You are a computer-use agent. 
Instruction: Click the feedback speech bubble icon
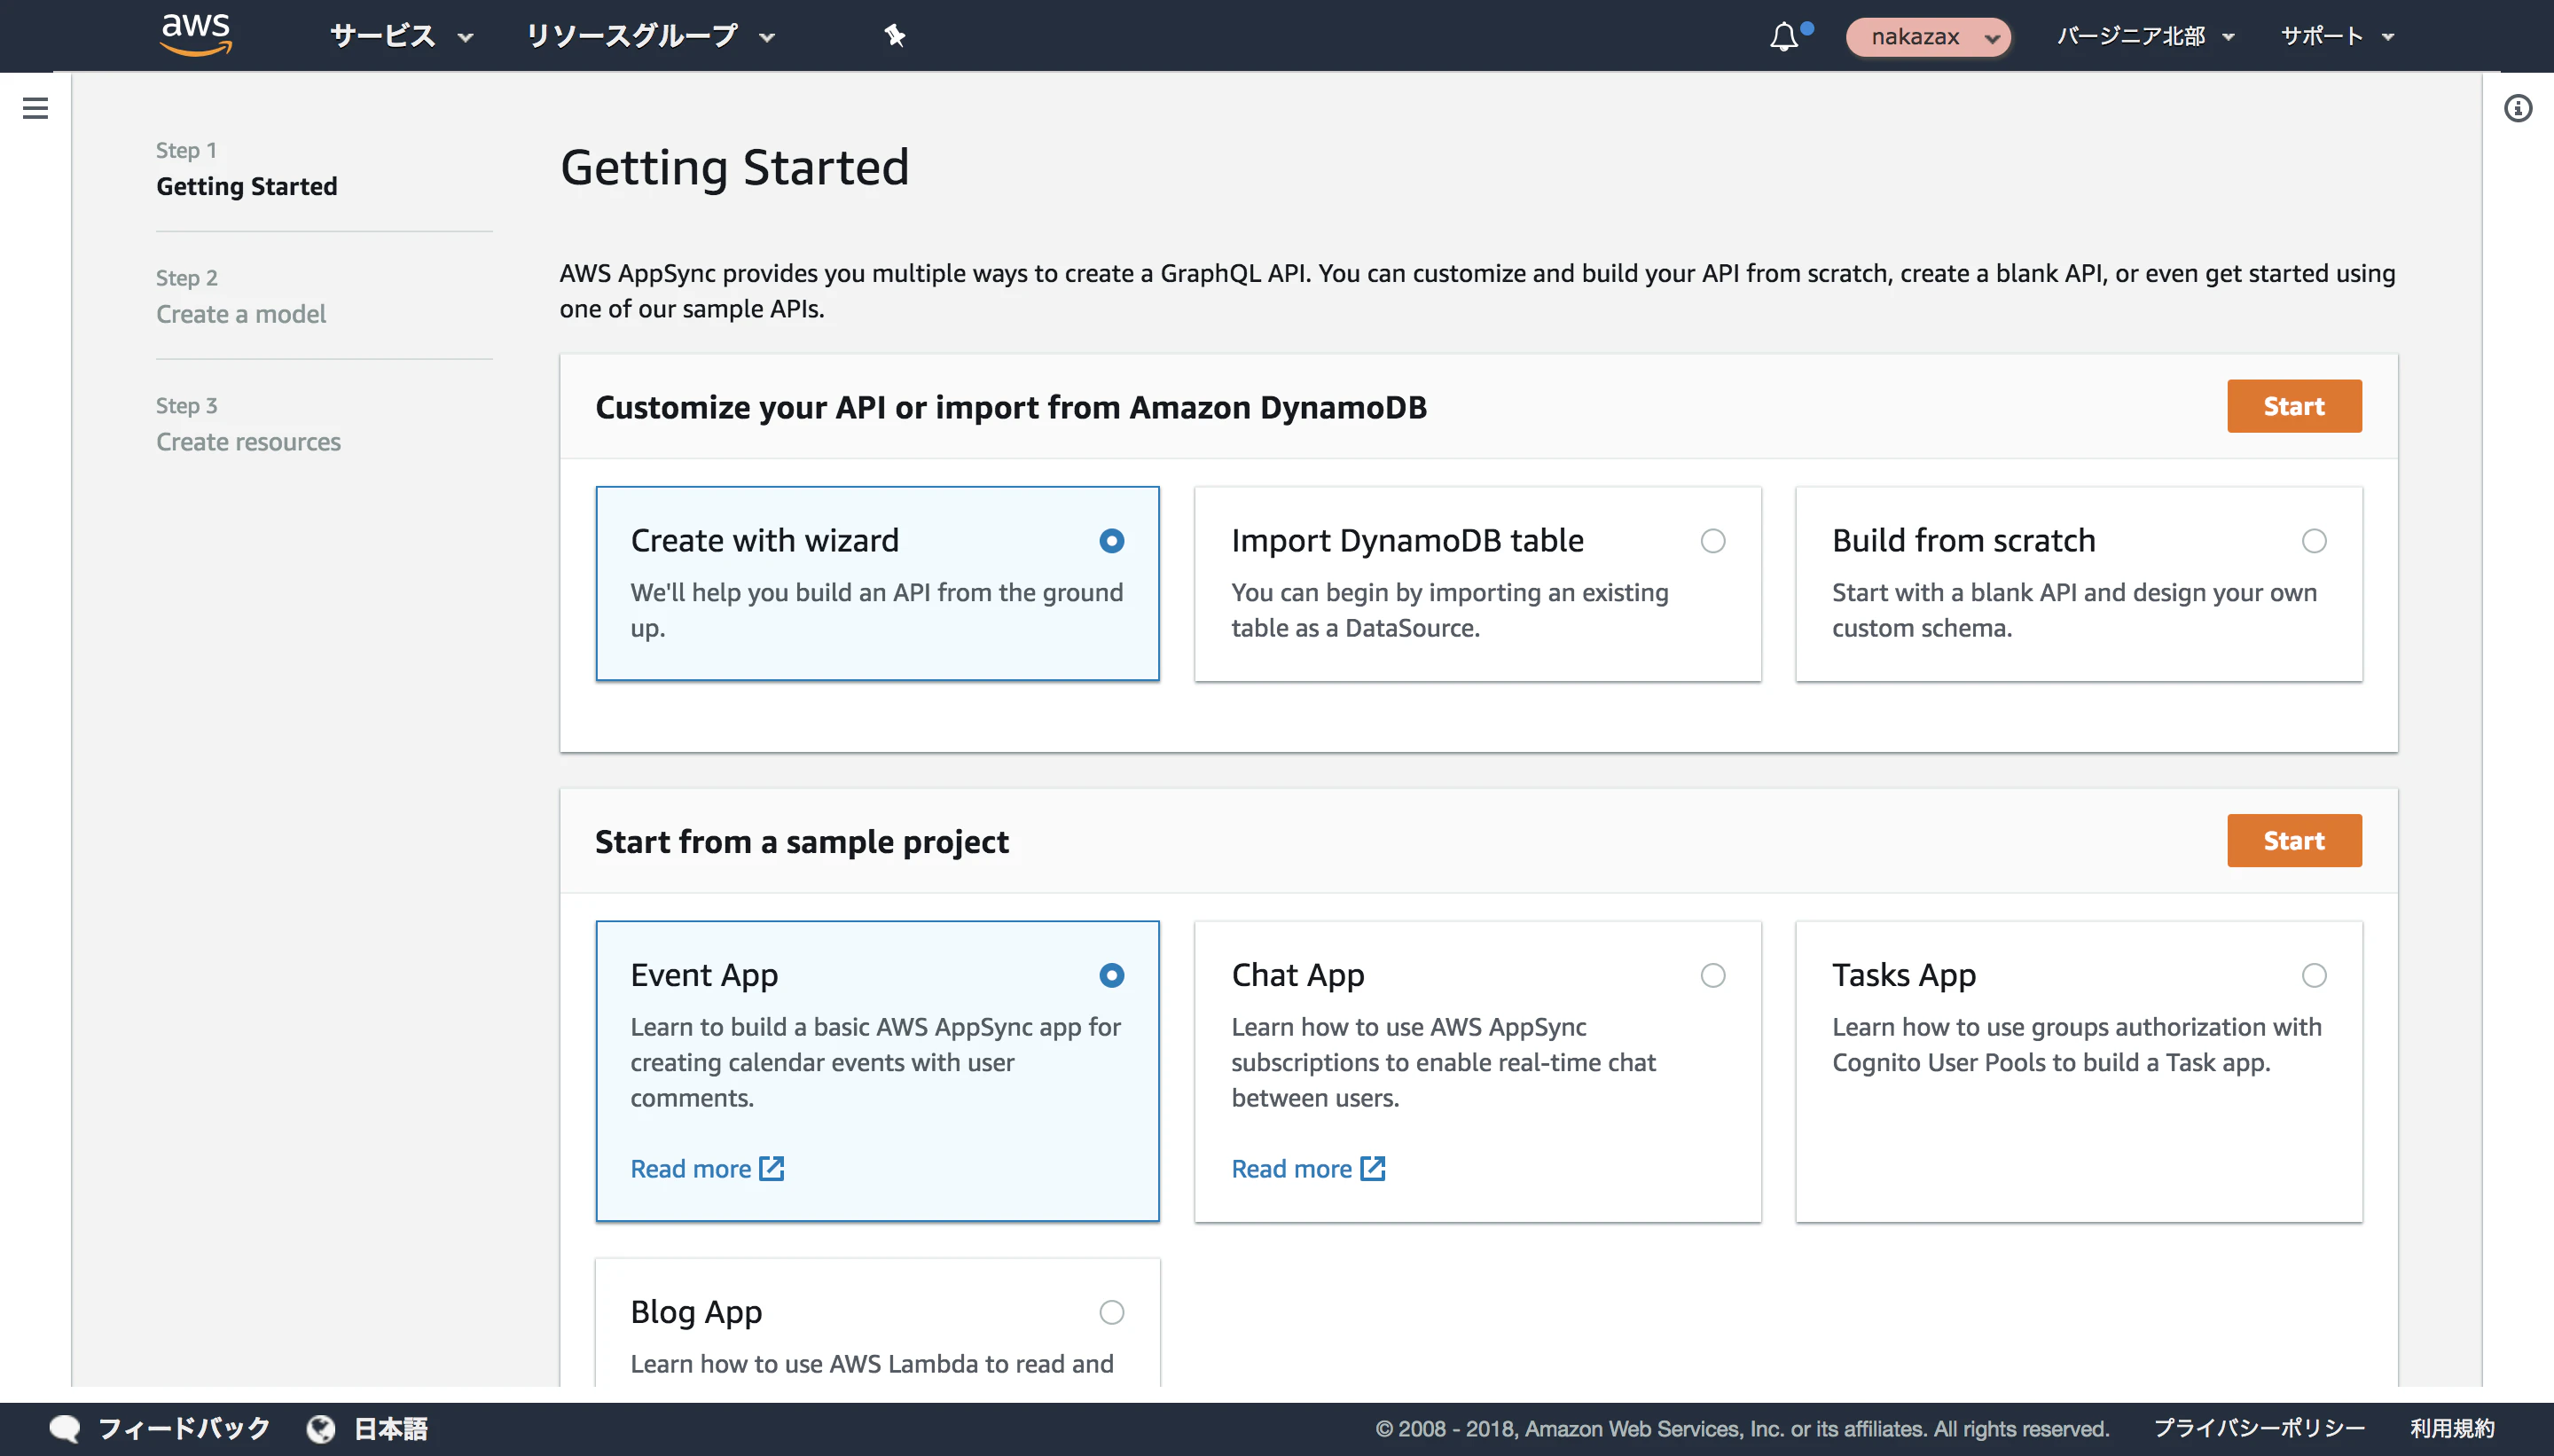[x=65, y=1429]
